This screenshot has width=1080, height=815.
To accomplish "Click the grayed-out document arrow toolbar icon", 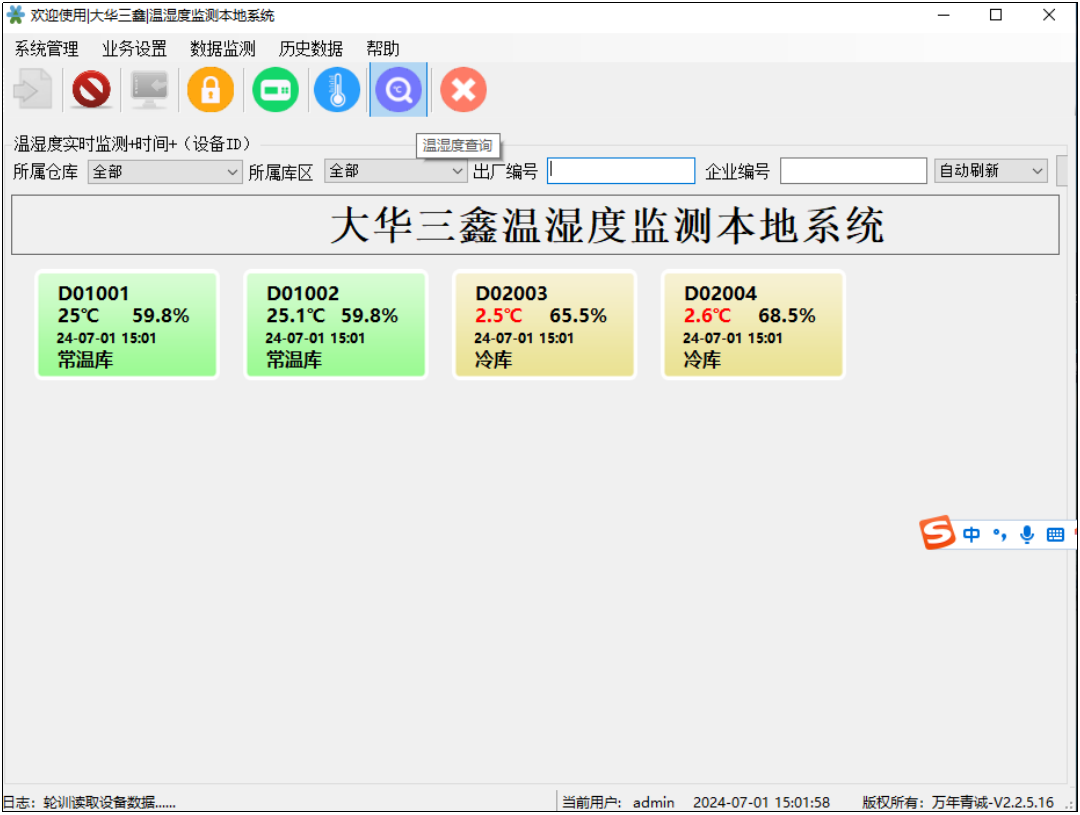I will (33, 91).
